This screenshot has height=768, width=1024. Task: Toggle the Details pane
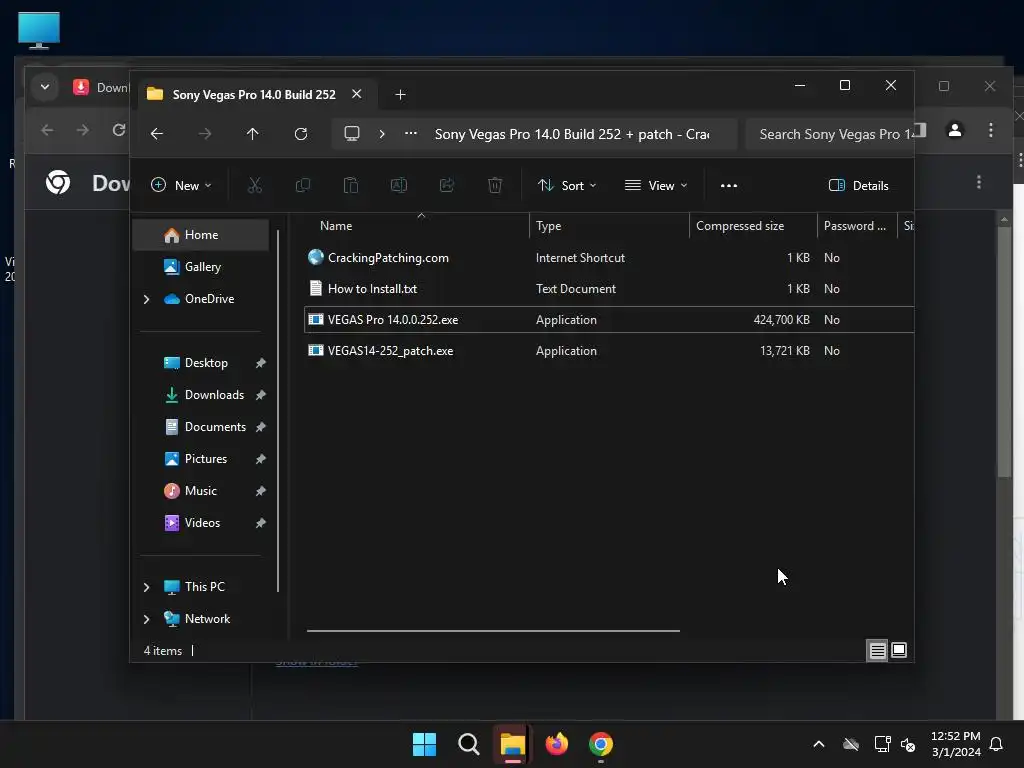point(858,185)
